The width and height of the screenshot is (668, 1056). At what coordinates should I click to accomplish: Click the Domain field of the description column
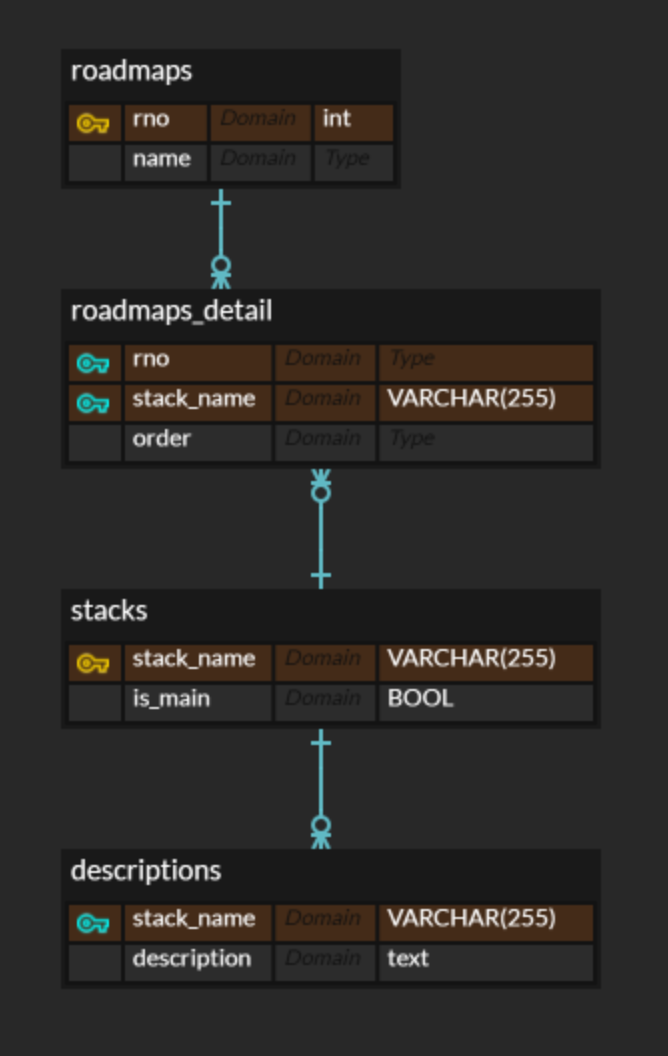[x=323, y=959]
